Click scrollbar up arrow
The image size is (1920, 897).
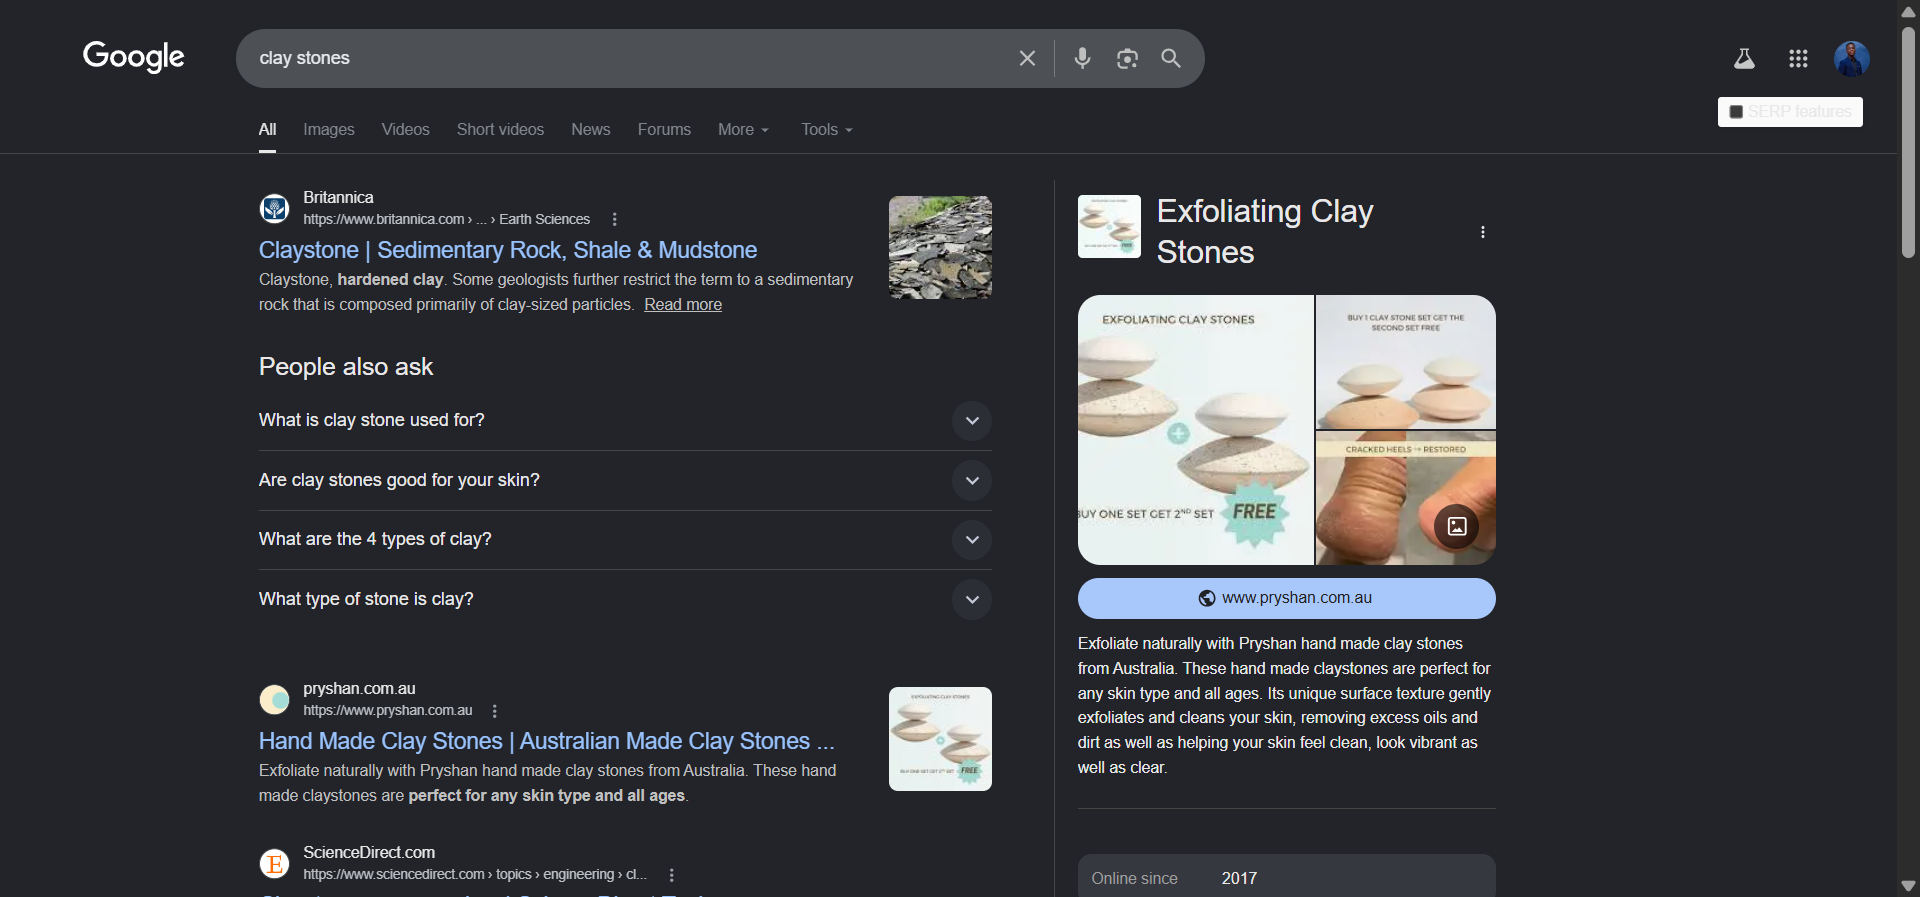tap(1908, 11)
